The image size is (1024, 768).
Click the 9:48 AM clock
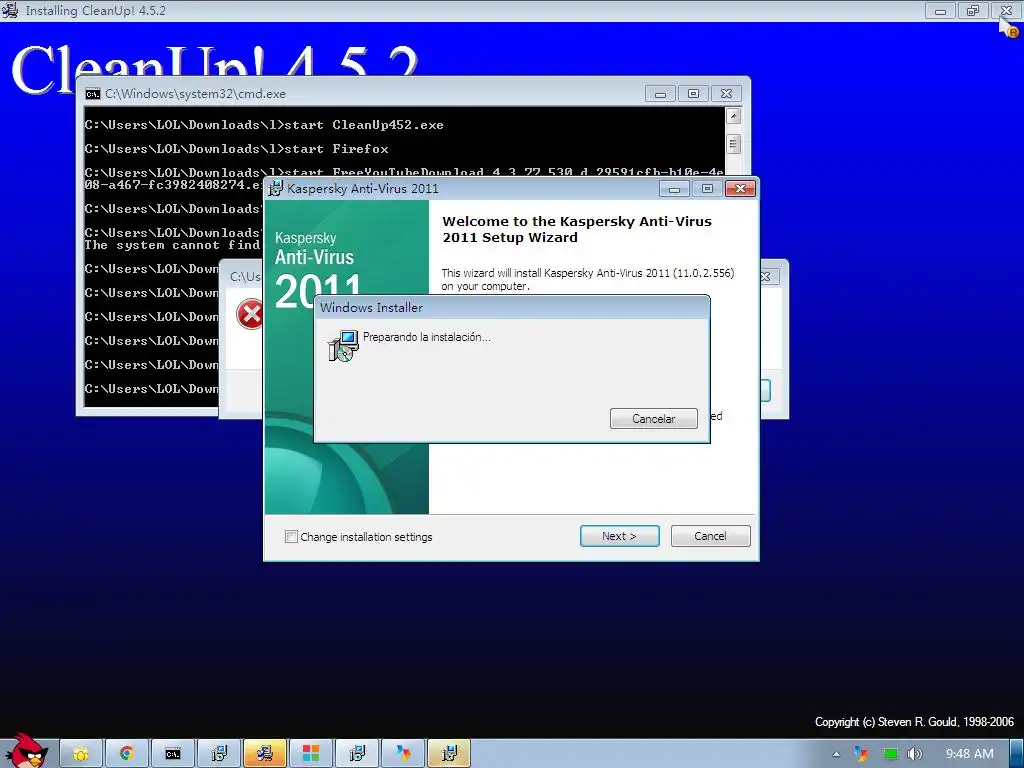click(969, 754)
